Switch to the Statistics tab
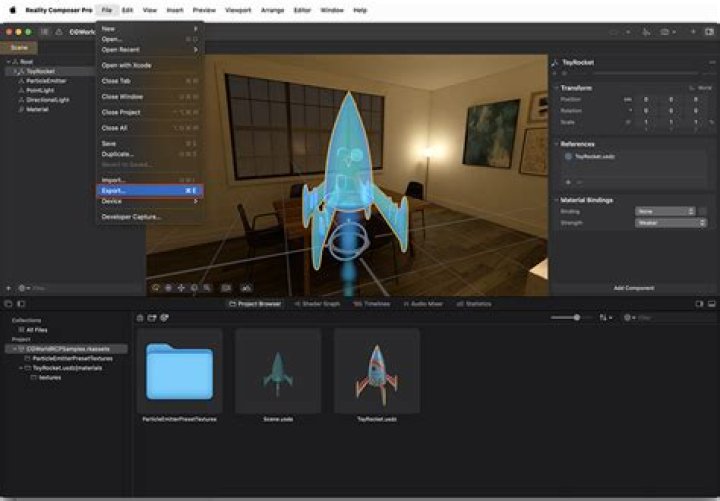 coord(474,304)
